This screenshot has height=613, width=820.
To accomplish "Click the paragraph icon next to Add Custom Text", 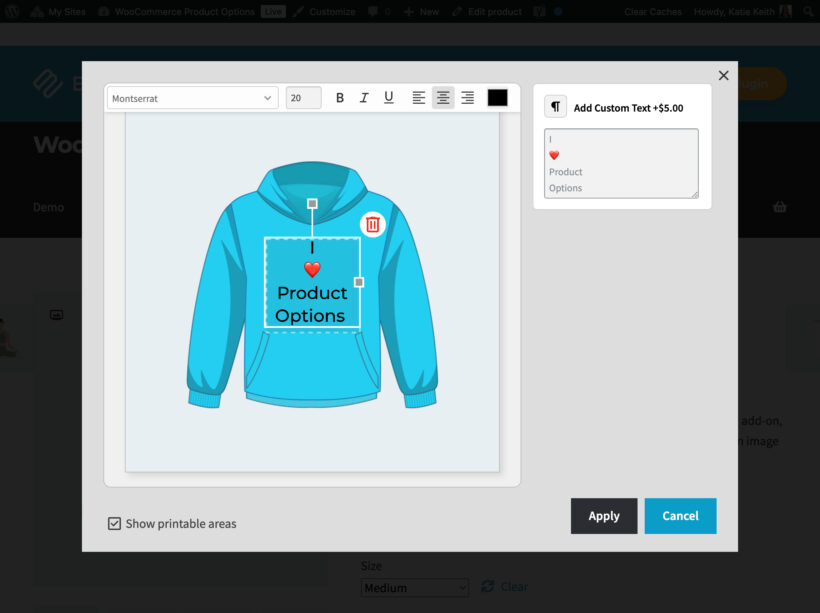I will [x=555, y=106].
